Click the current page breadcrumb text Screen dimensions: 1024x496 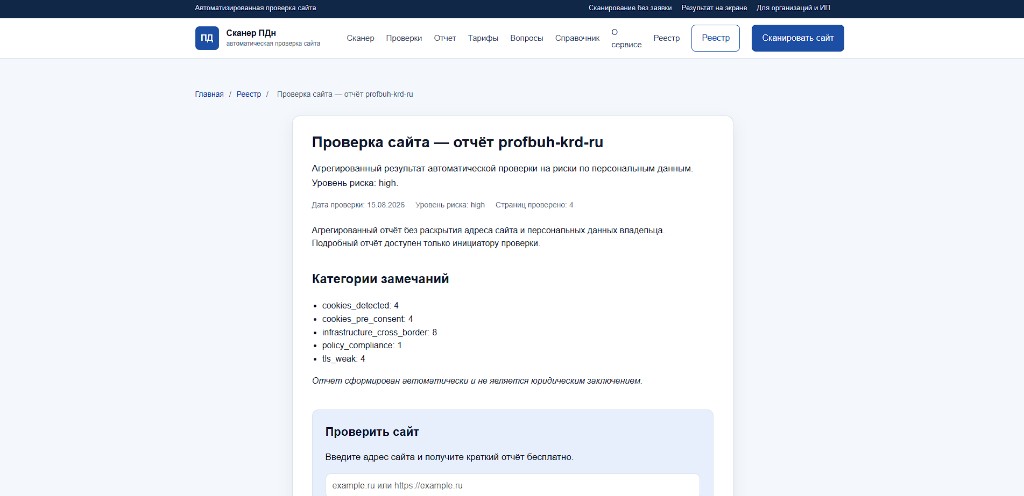(345, 94)
